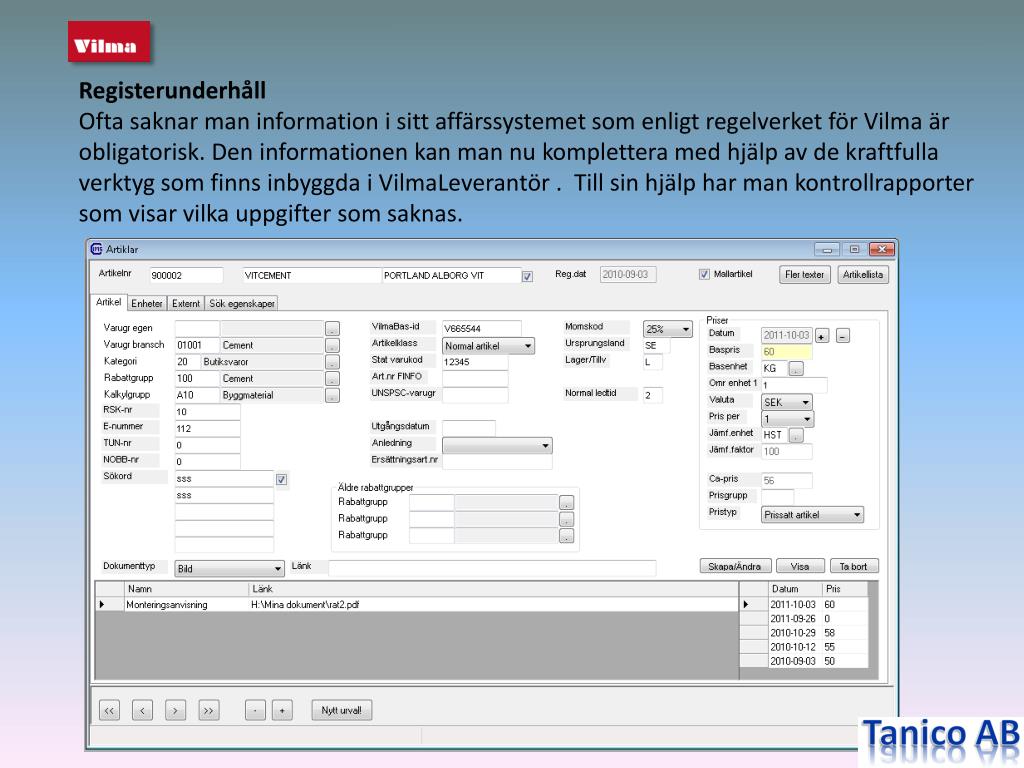Image resolution: width=1024 pixels, height=768 pixels.
Task: Switch to the Sök egenskaper tab
Action: click(242, 303)
